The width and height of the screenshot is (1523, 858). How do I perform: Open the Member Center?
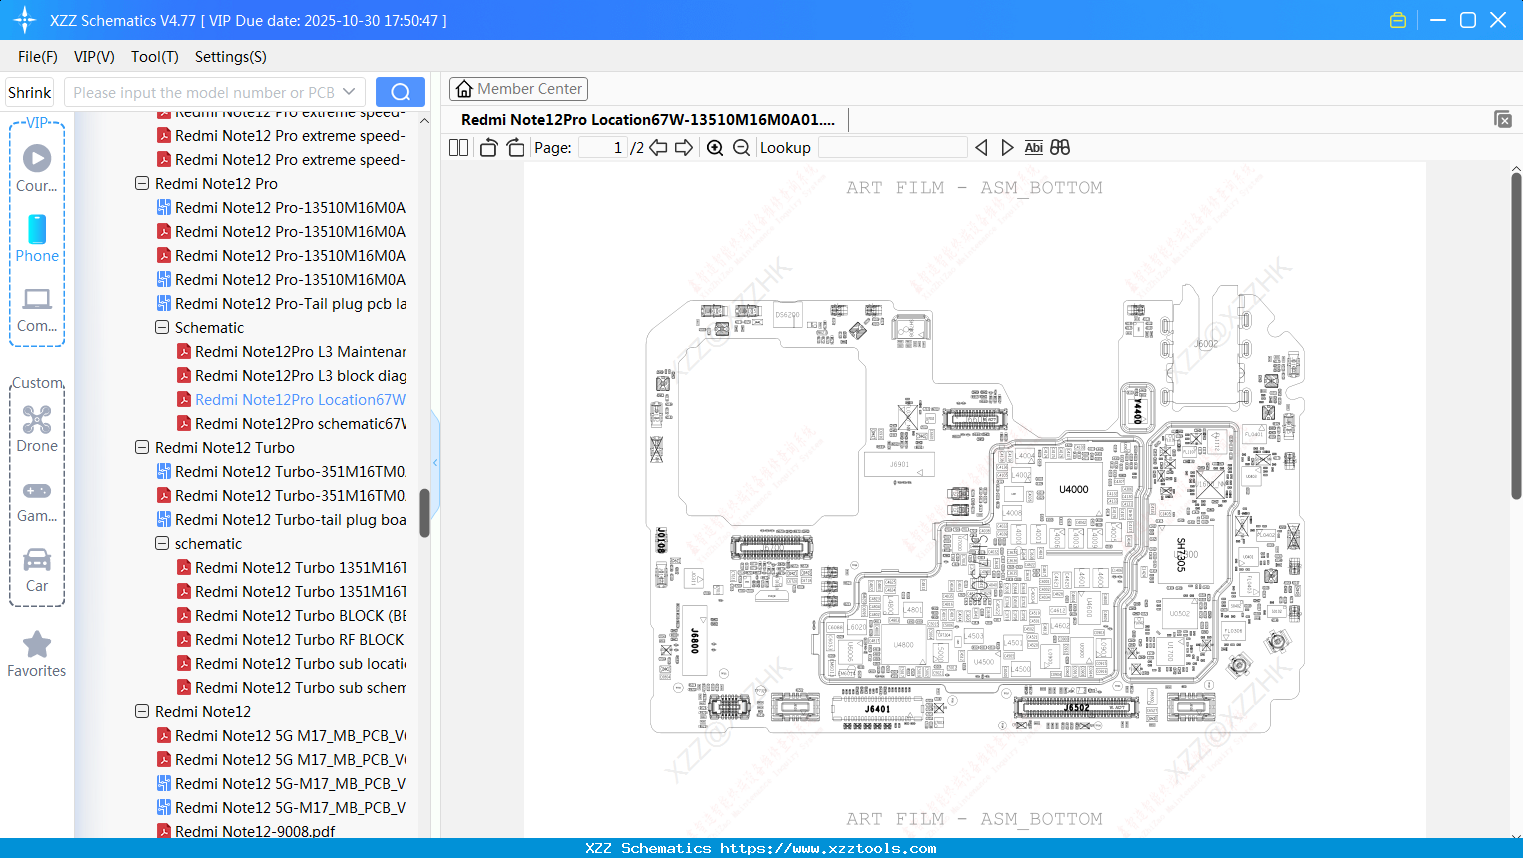518,88
